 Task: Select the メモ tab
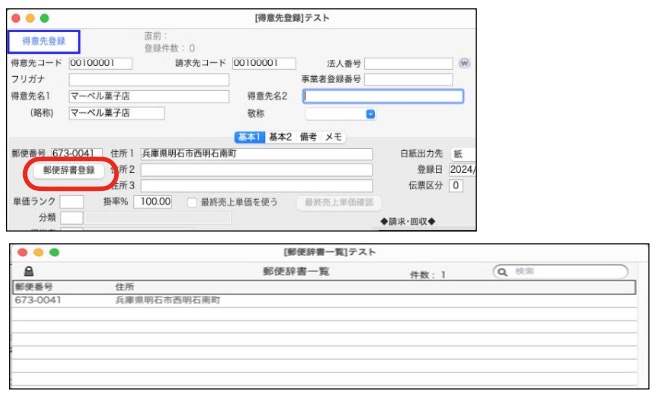point(334,137)
